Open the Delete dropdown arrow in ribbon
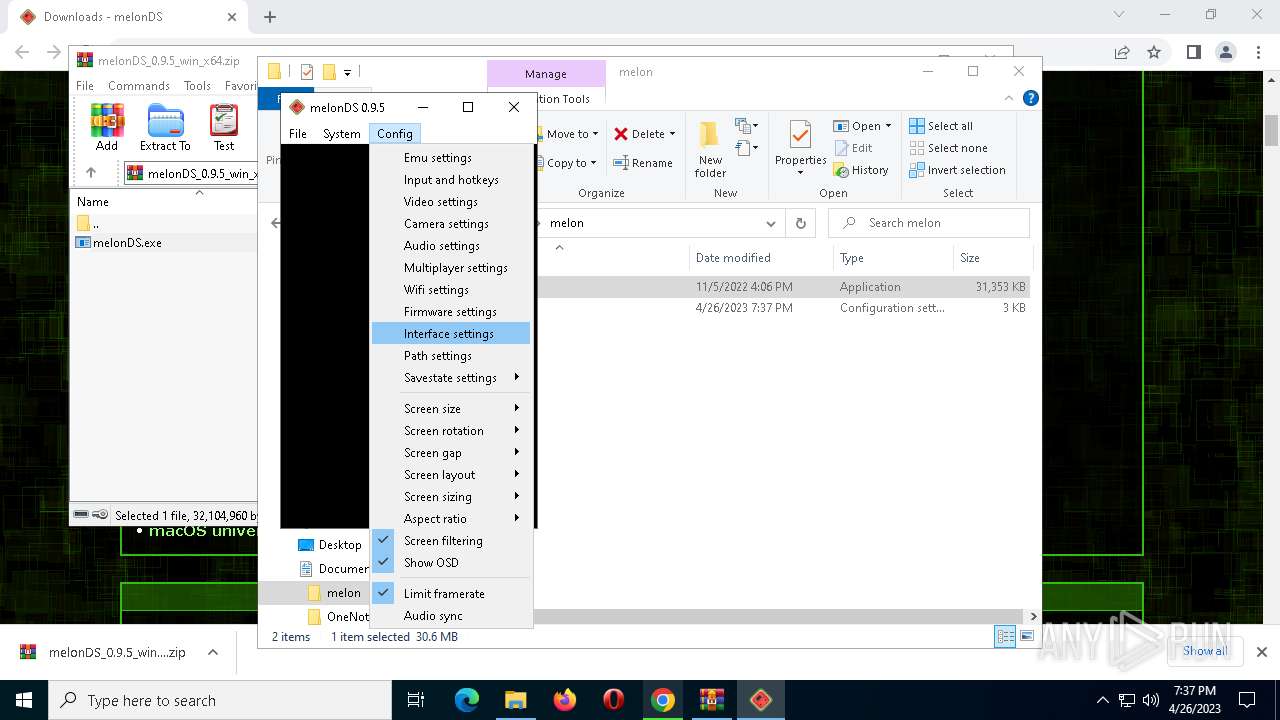1280x720 pixels. 672,134
